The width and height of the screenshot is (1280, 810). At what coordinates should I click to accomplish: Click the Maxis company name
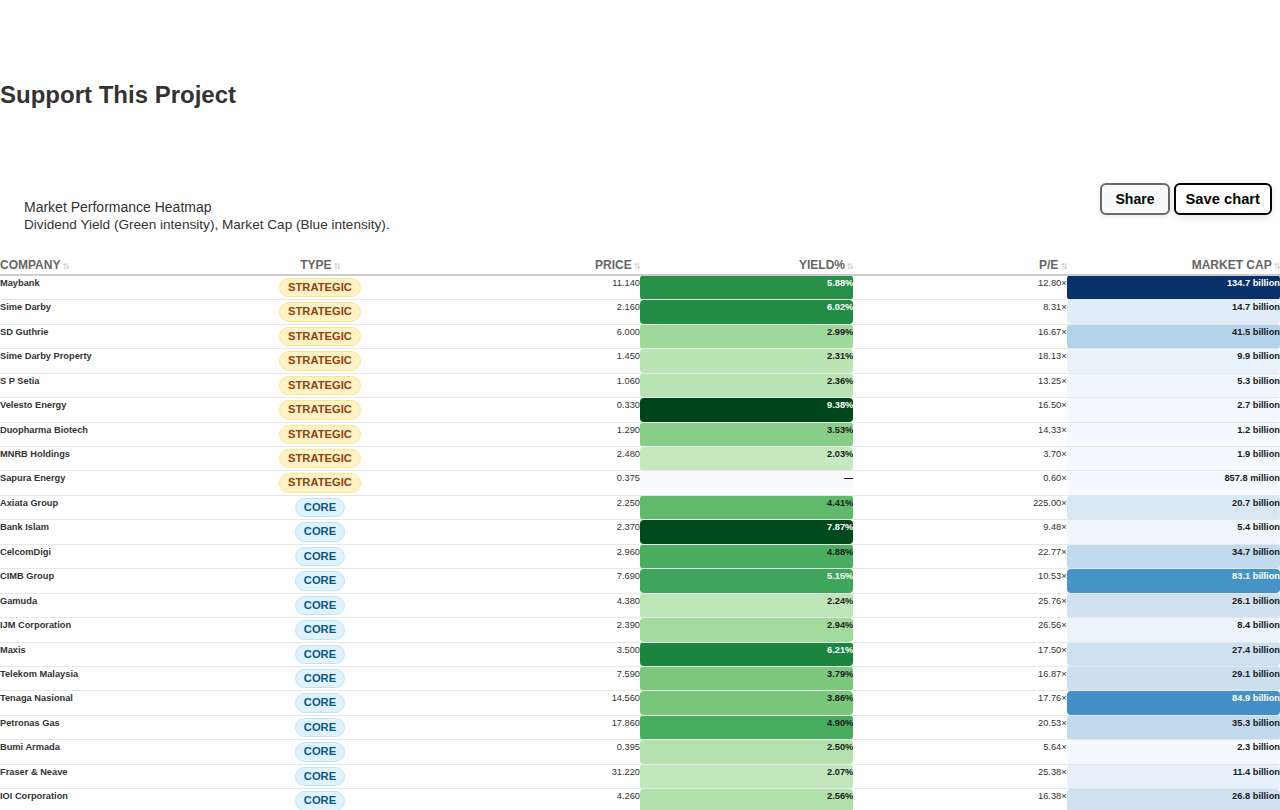13,650
